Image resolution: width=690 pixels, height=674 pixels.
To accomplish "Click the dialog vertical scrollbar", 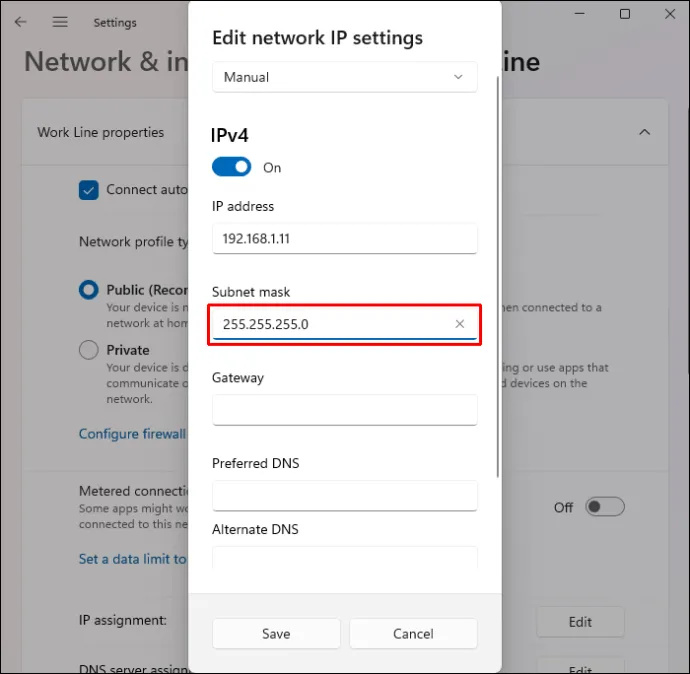I will (498, 277).
